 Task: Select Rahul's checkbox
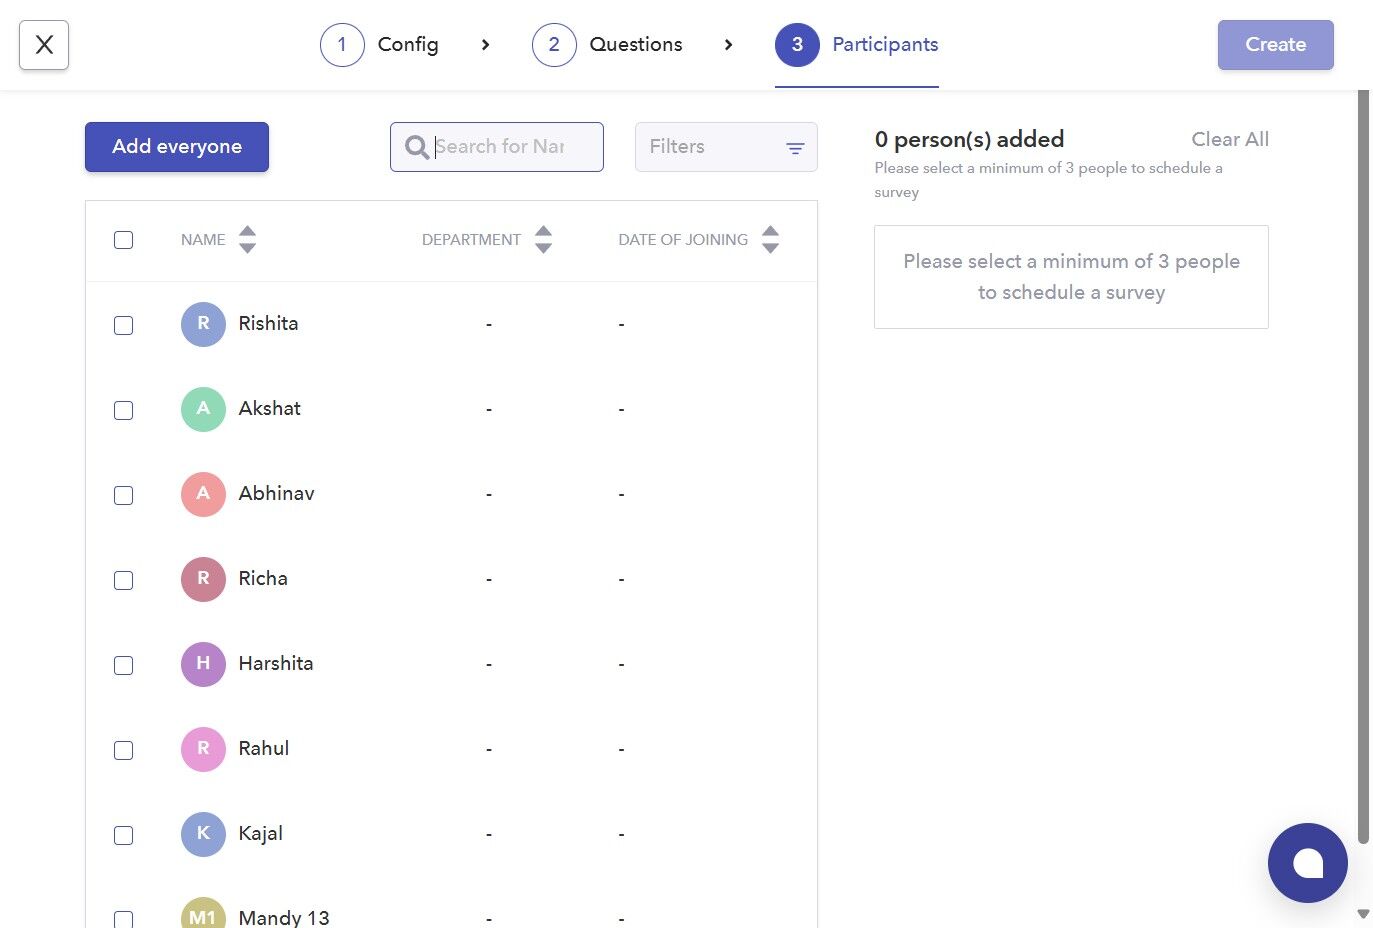124,750
